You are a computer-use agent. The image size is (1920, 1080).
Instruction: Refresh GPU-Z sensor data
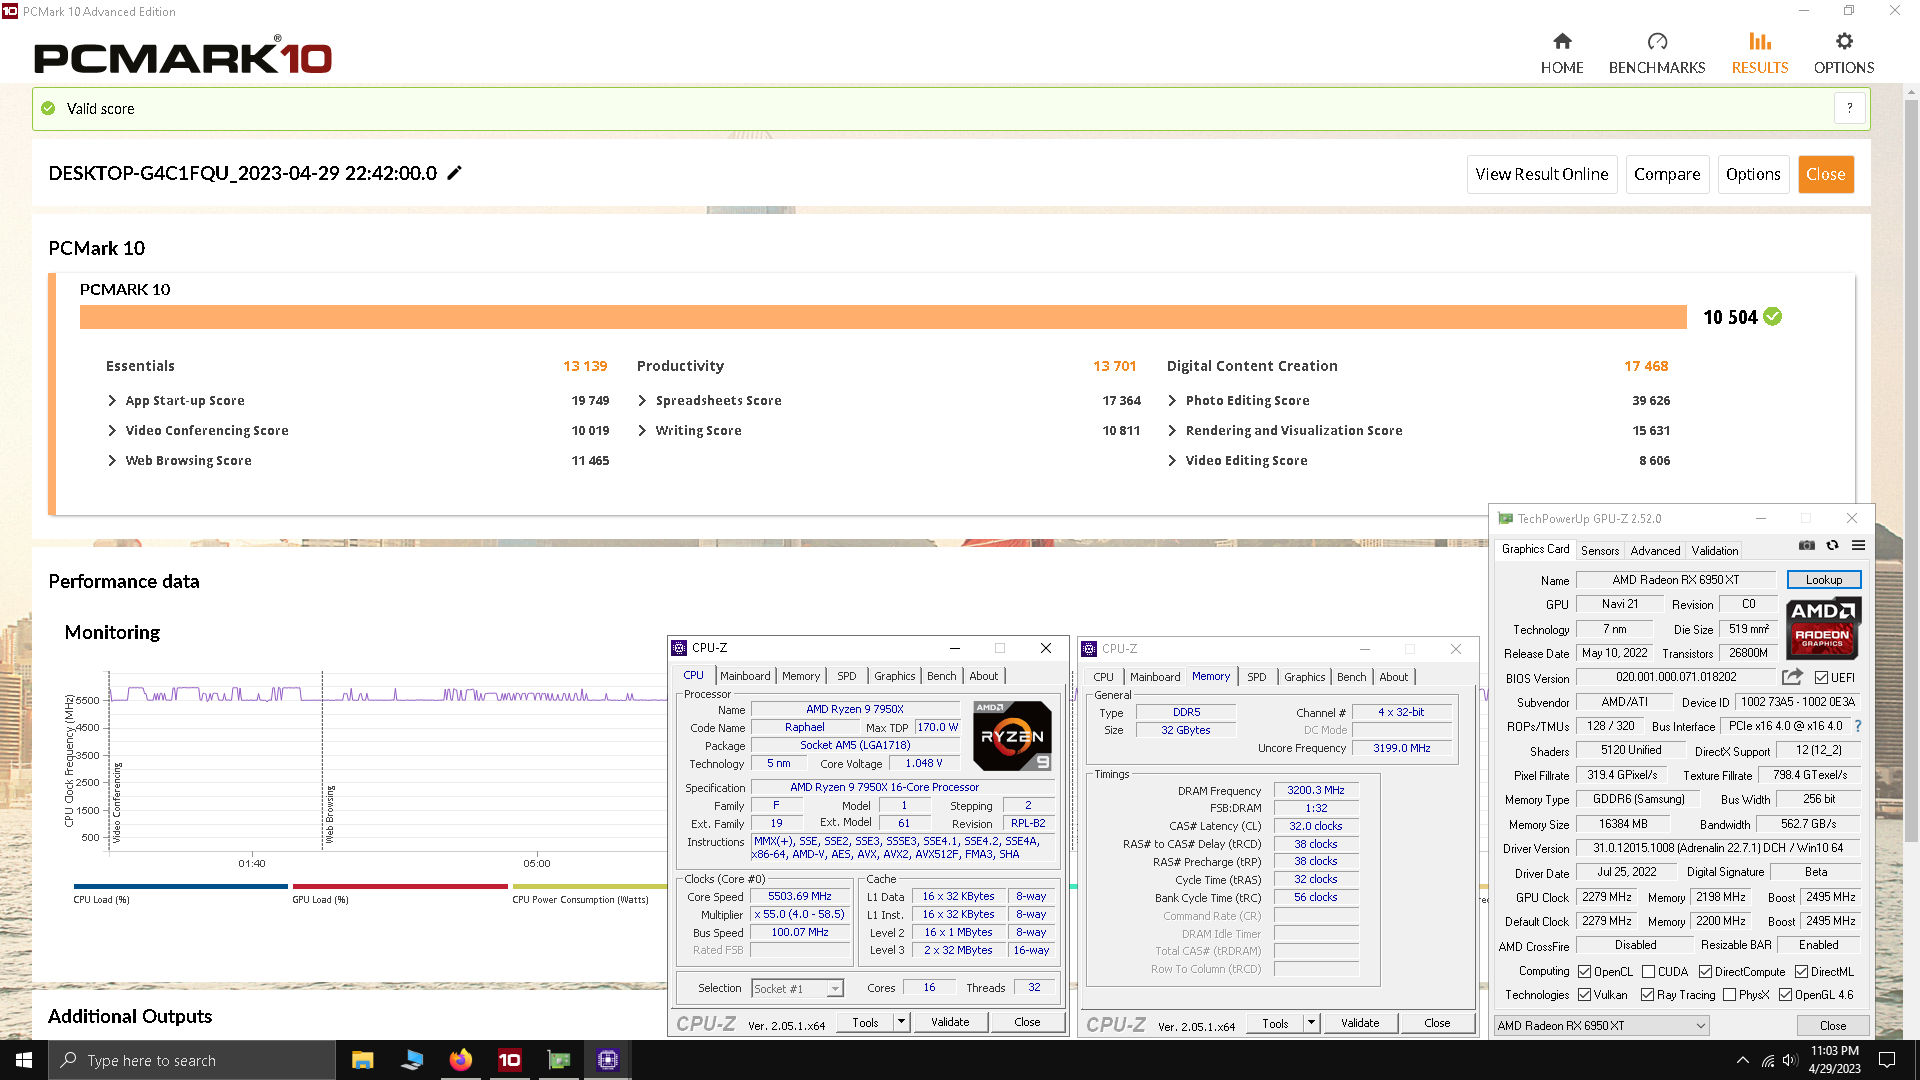tap(1832, 546)
